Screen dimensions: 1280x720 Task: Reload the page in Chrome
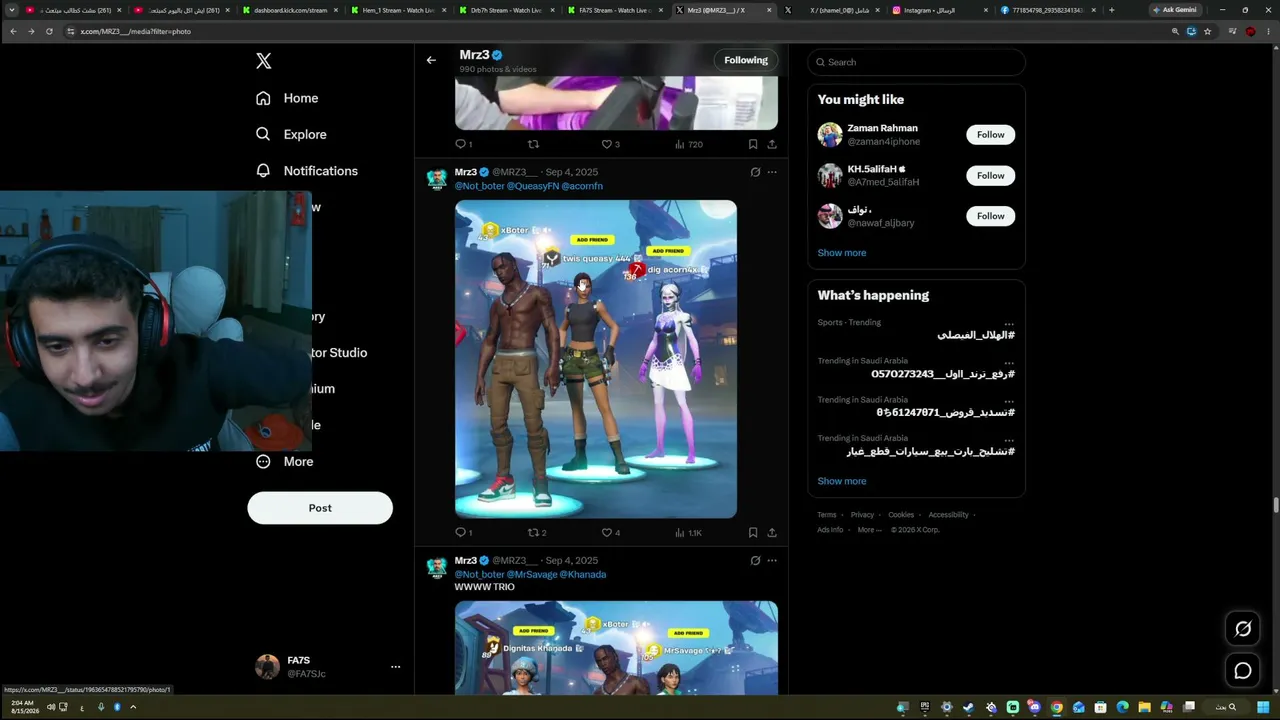(x=49, y=31)
